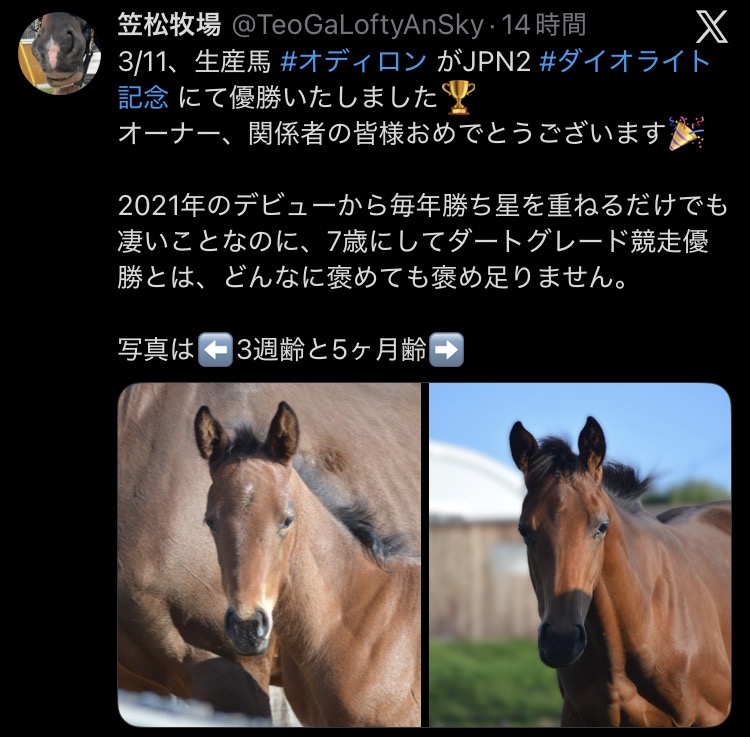
Task: Open the #ダイオライト hashtag link
Action: (x=624, y=62)
